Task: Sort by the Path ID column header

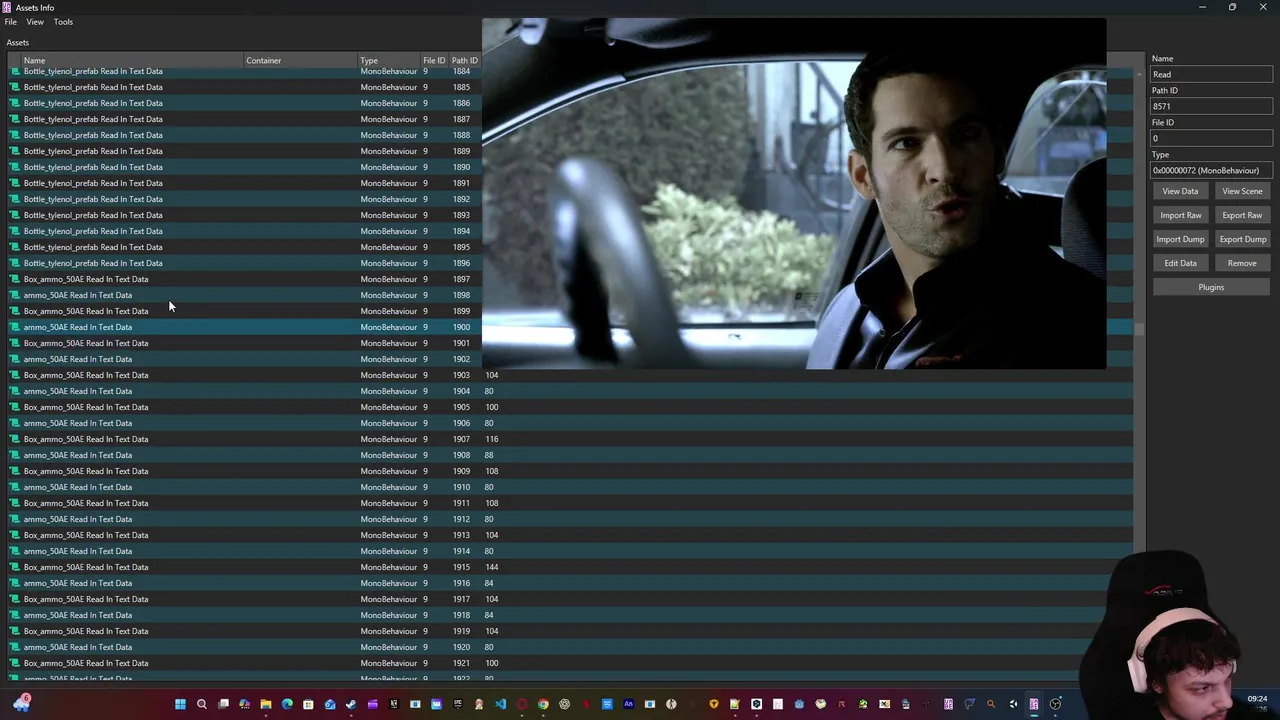Action: (x=464, y=60)
